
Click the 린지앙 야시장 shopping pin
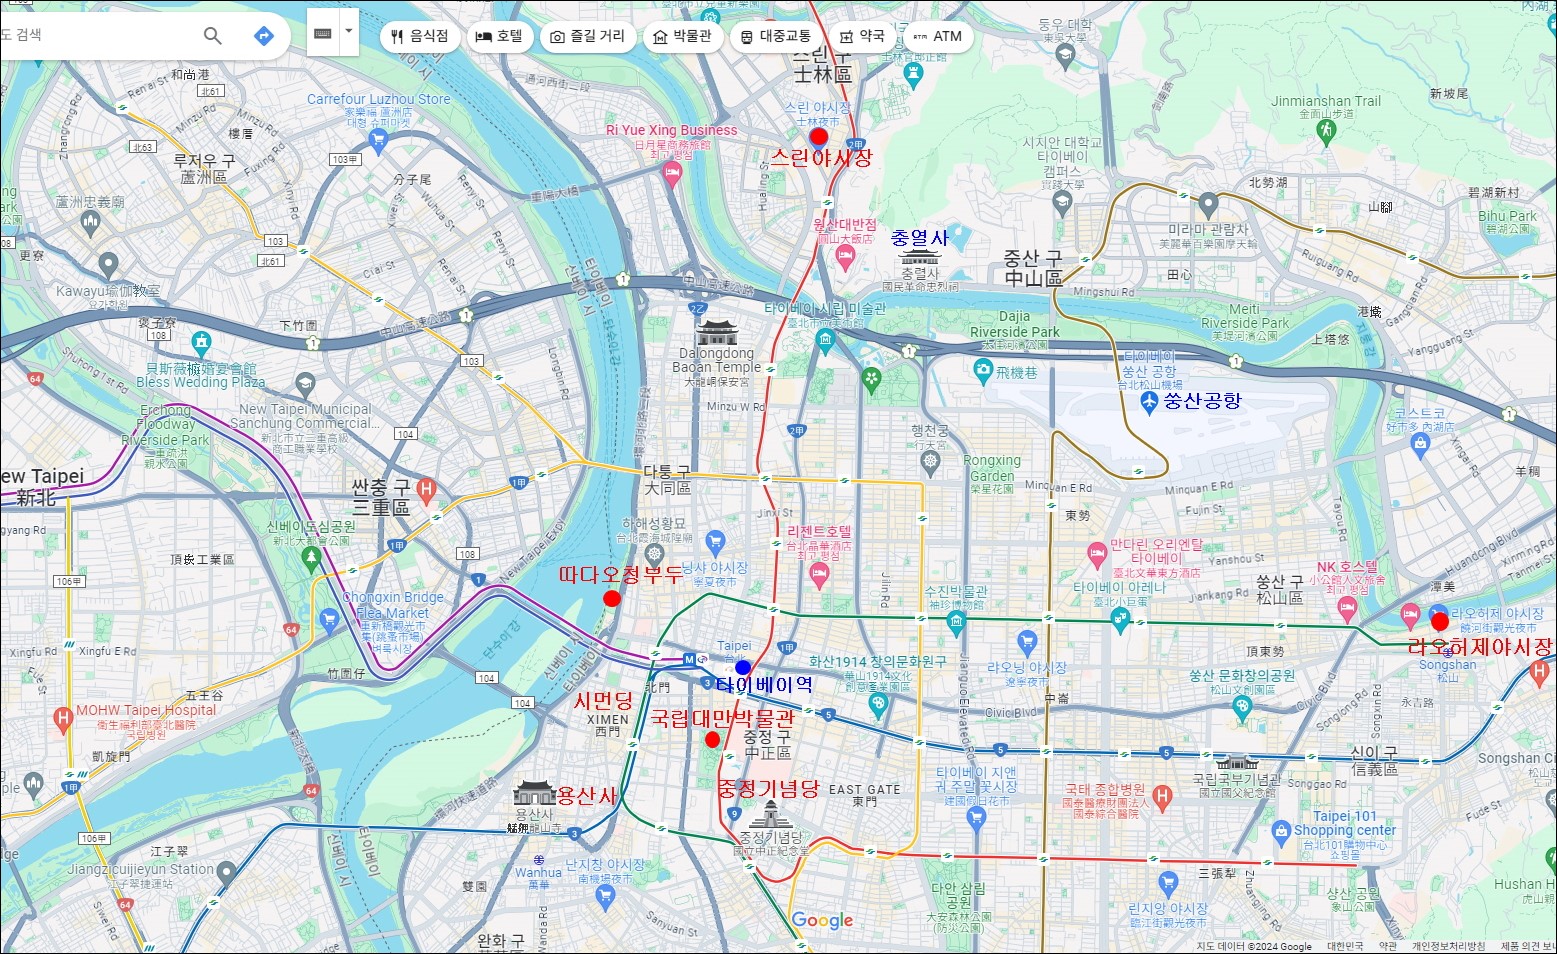(1167, 883)
